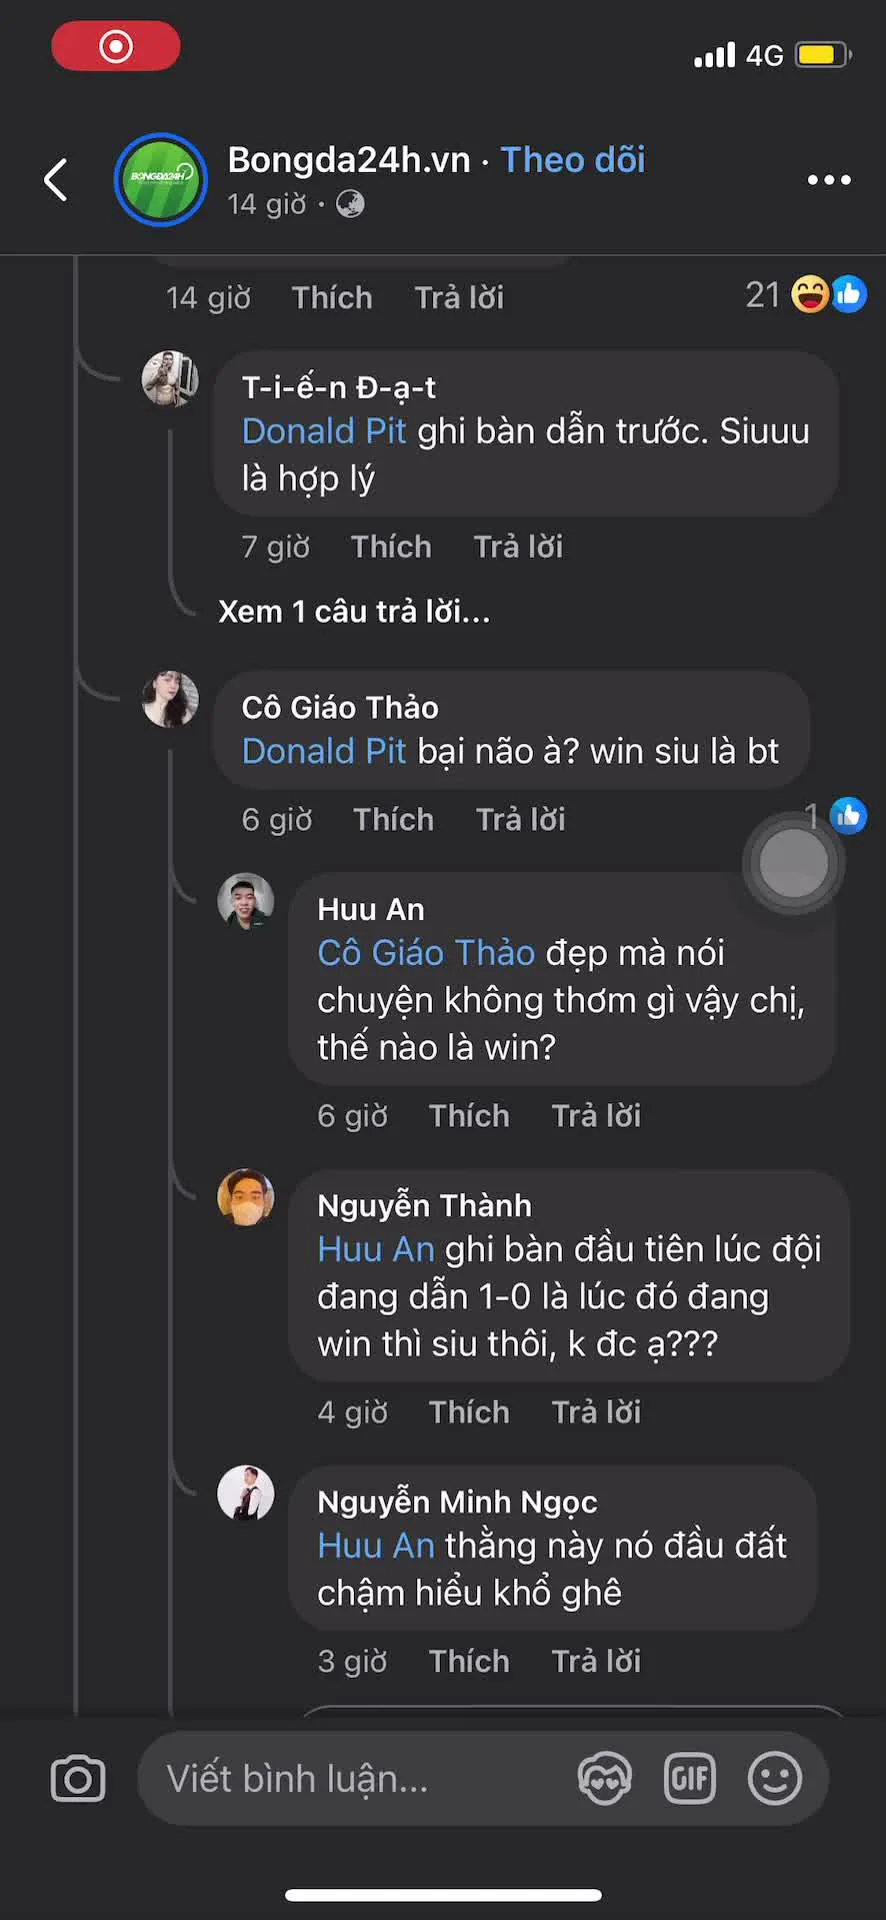Reply to Huu An's comment
The height and width of the screenshot is (1920, 886).
(596, 1116)
